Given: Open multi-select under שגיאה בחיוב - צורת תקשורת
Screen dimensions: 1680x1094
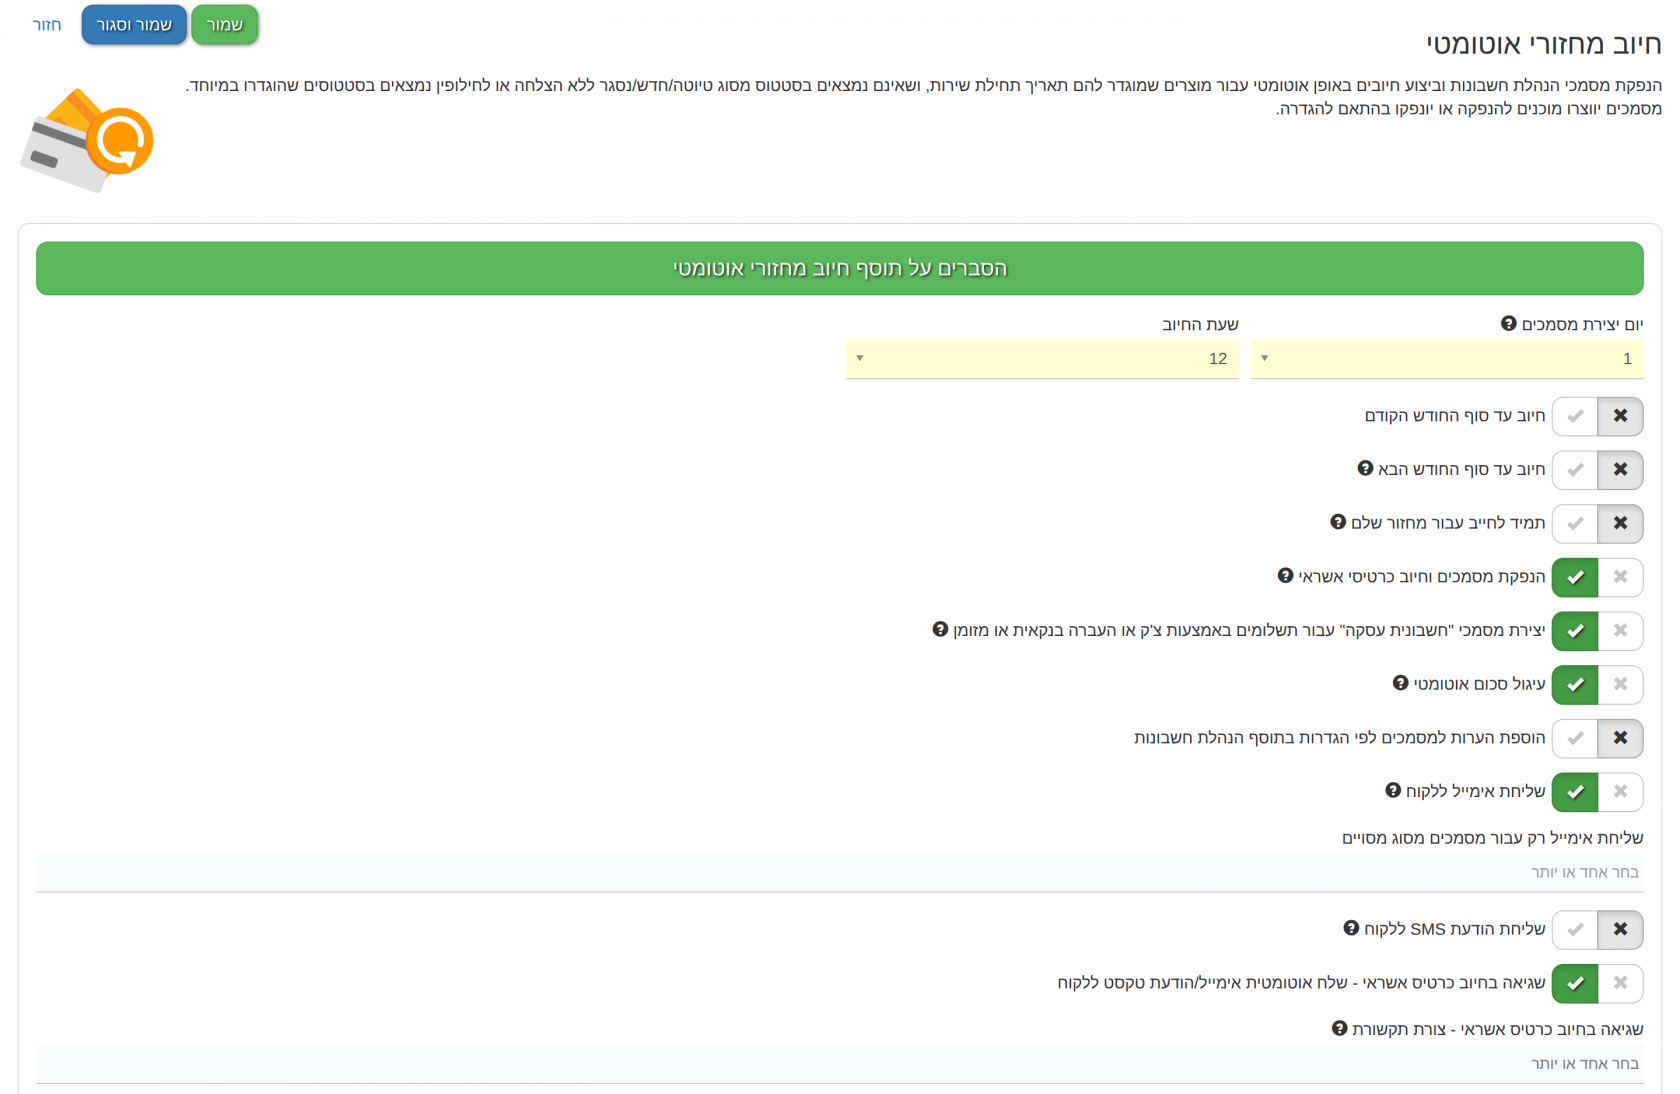Looking at the screenshot, I should 839,1064.
